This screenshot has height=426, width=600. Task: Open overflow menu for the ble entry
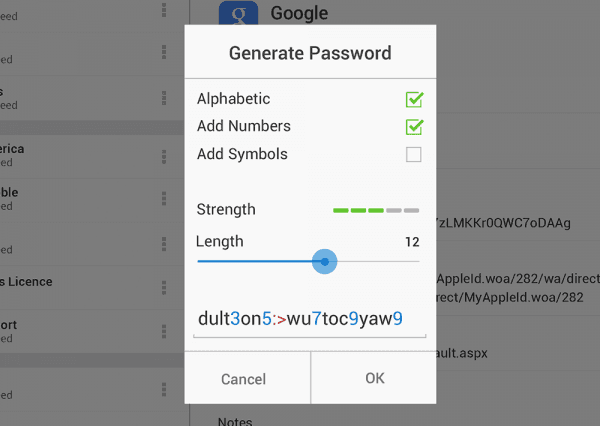tap(164, 198)
